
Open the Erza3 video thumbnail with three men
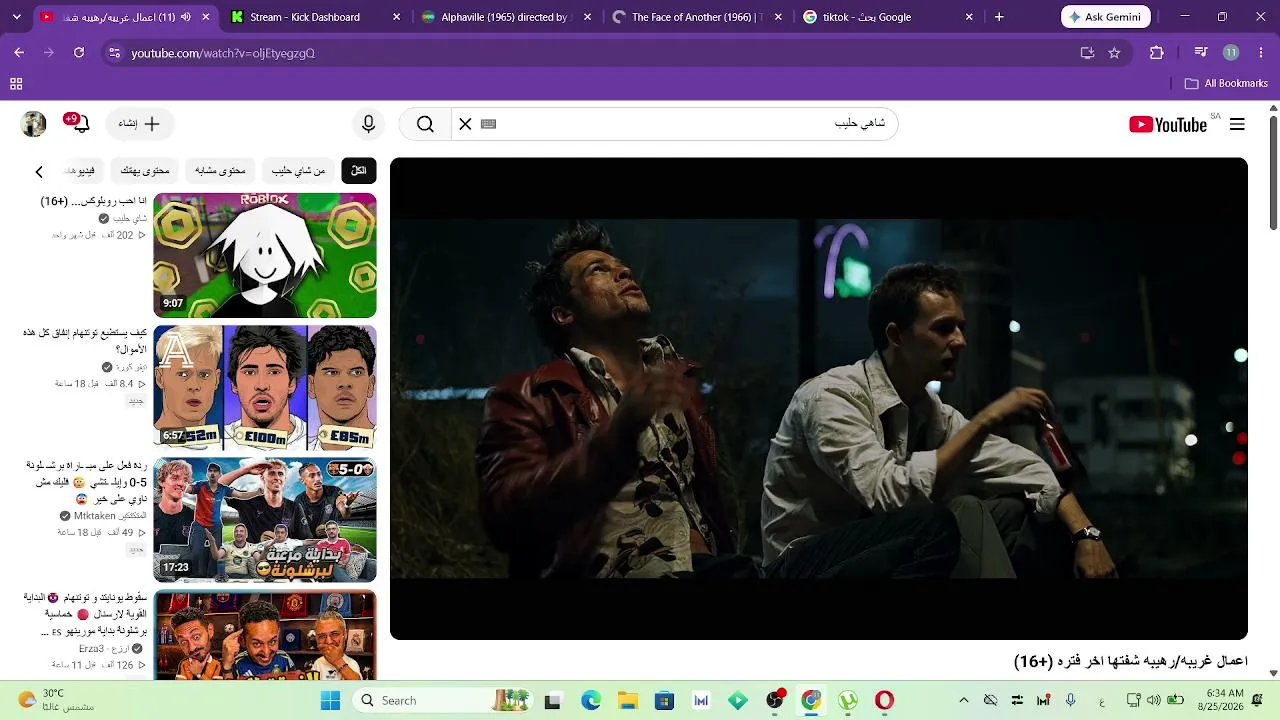tap(265, 636)
